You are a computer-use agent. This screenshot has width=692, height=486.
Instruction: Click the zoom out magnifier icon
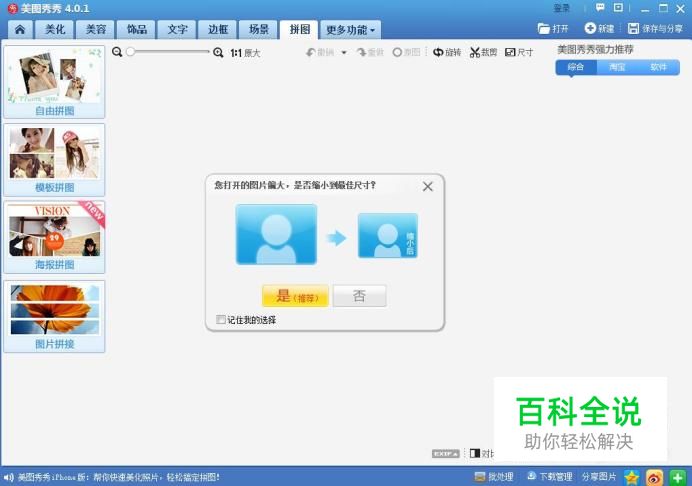tap(117, 52)
